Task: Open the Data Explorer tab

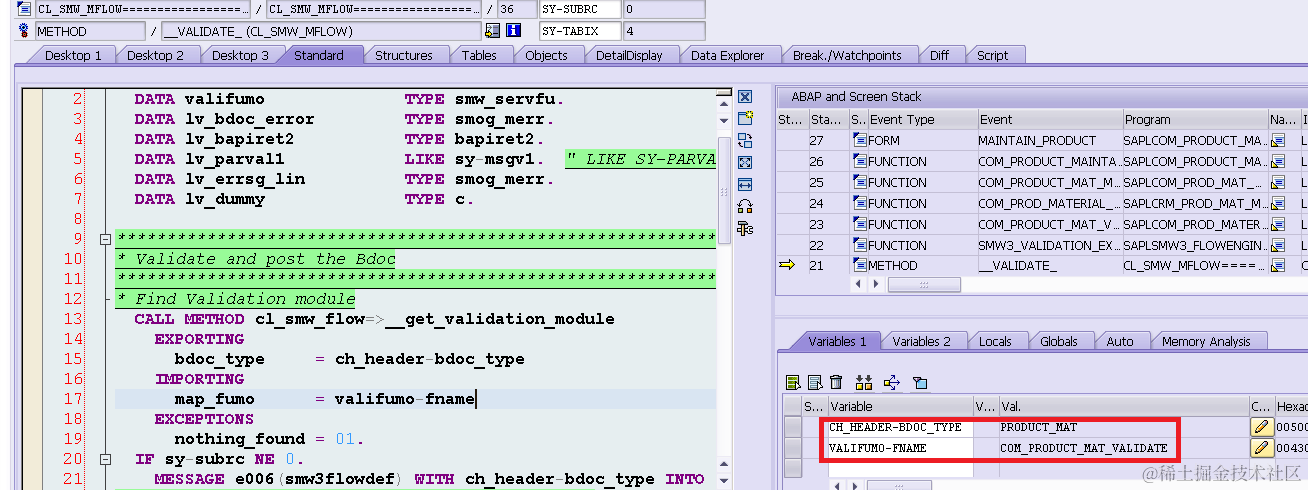Action: tap(728, 56)
